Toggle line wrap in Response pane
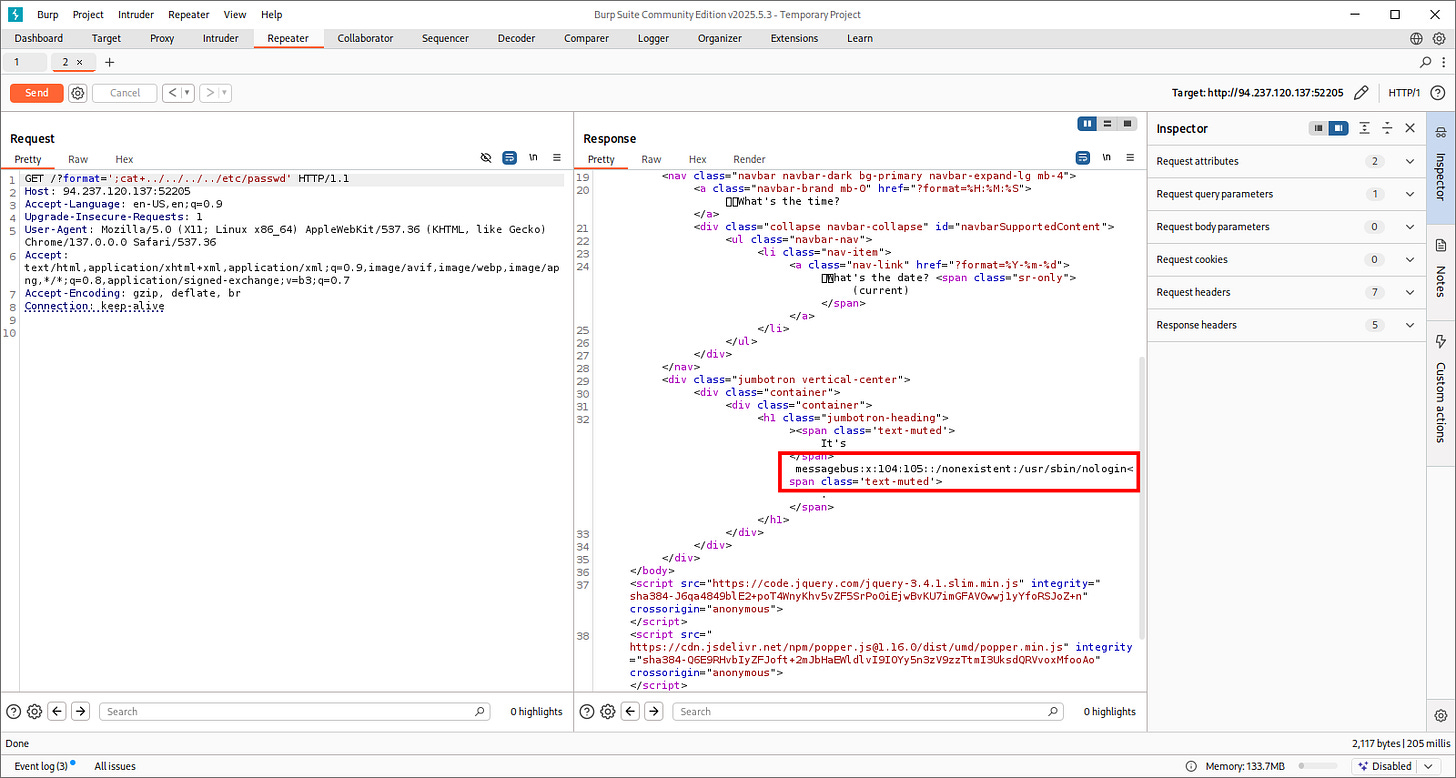 [1082, 158]
